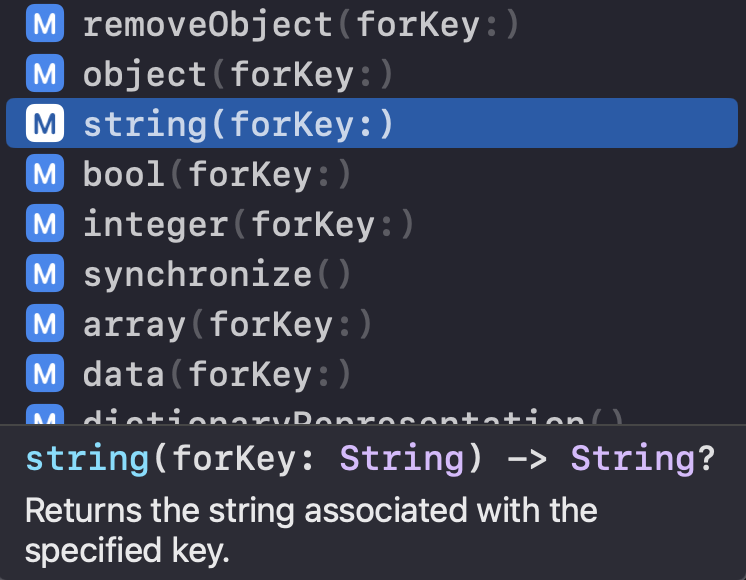The height and width of the screenshot is (580, 746).
Task: Pick the array(forKey:) suggestion
Action: tap(372, 323)
